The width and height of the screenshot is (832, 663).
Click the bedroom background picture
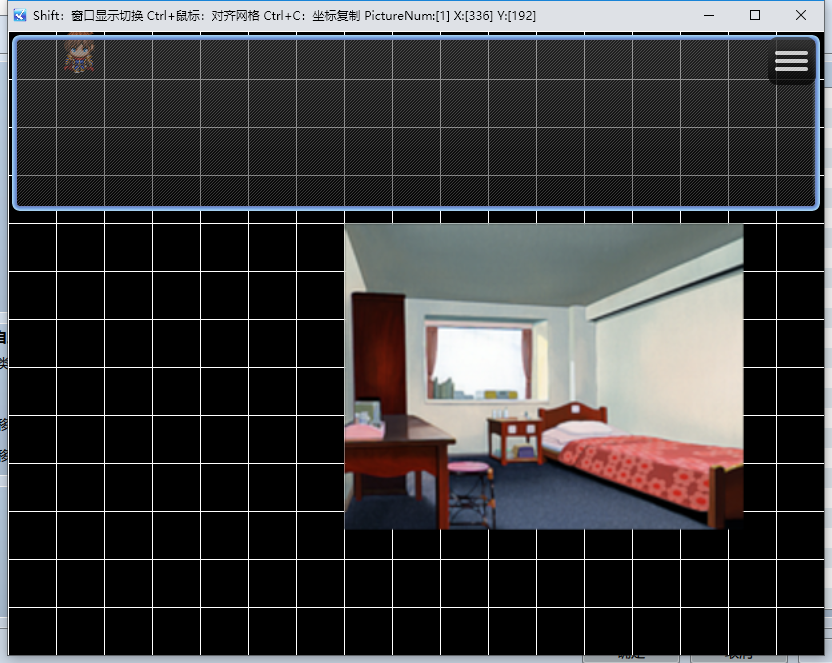coord(544,377)
